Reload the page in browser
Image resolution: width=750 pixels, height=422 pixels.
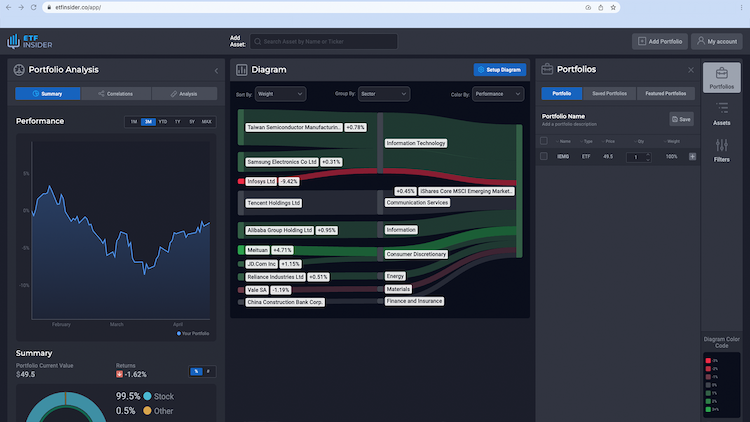click(x=33, y=8)
